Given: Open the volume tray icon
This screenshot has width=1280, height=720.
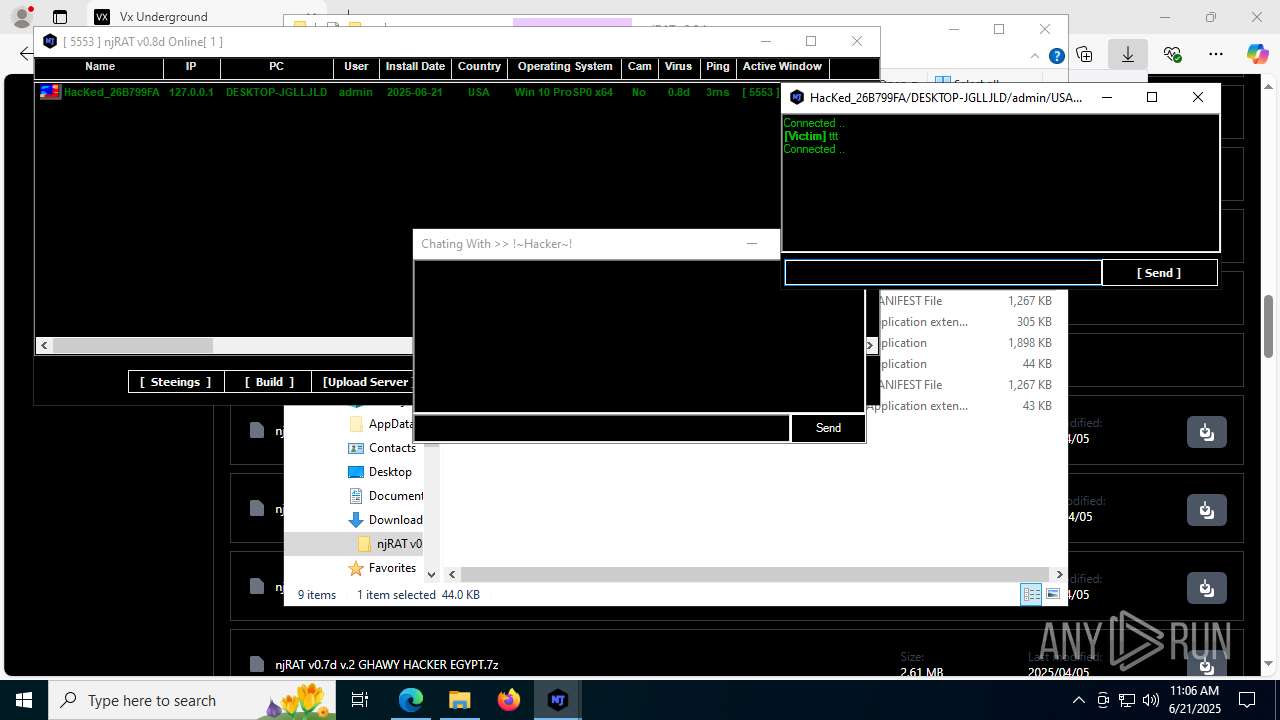Looking at the screenshot, I should [1151, 700].
